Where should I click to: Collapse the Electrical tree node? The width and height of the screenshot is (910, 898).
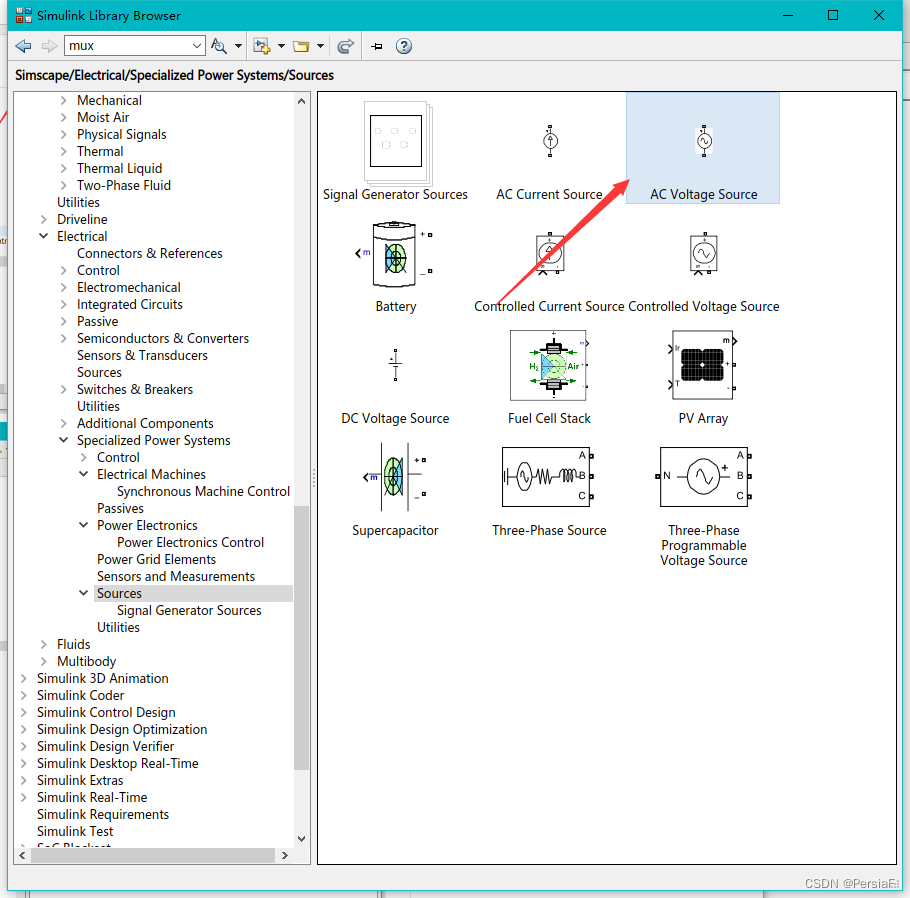pyautogui.click(x=44, y=236)
